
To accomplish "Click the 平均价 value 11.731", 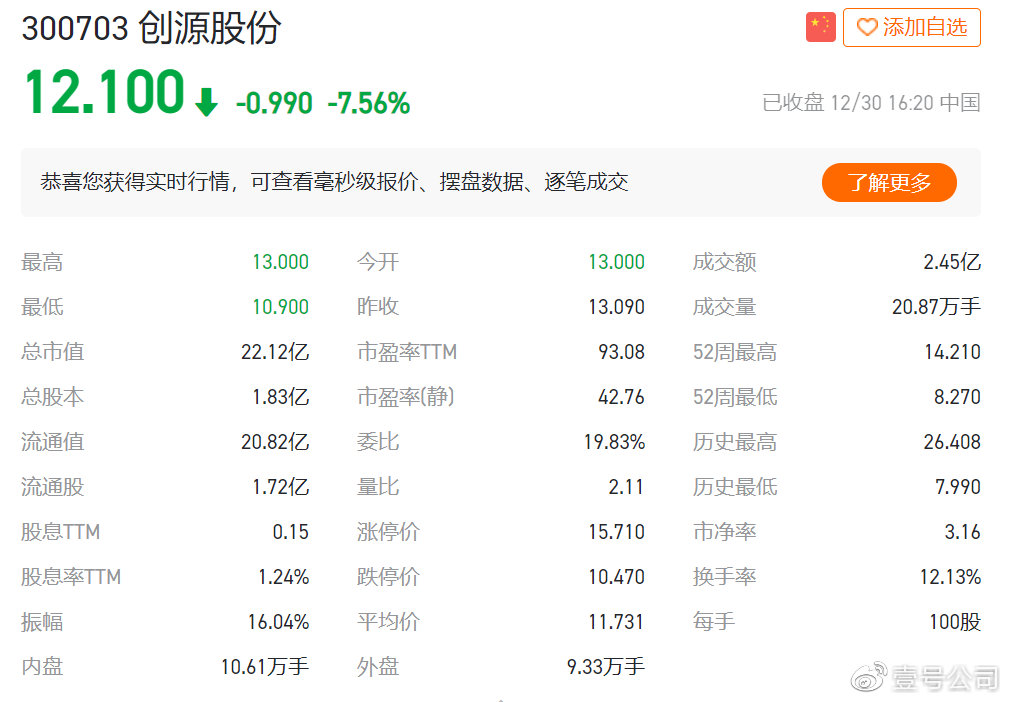I will click(x=616, y=622).
